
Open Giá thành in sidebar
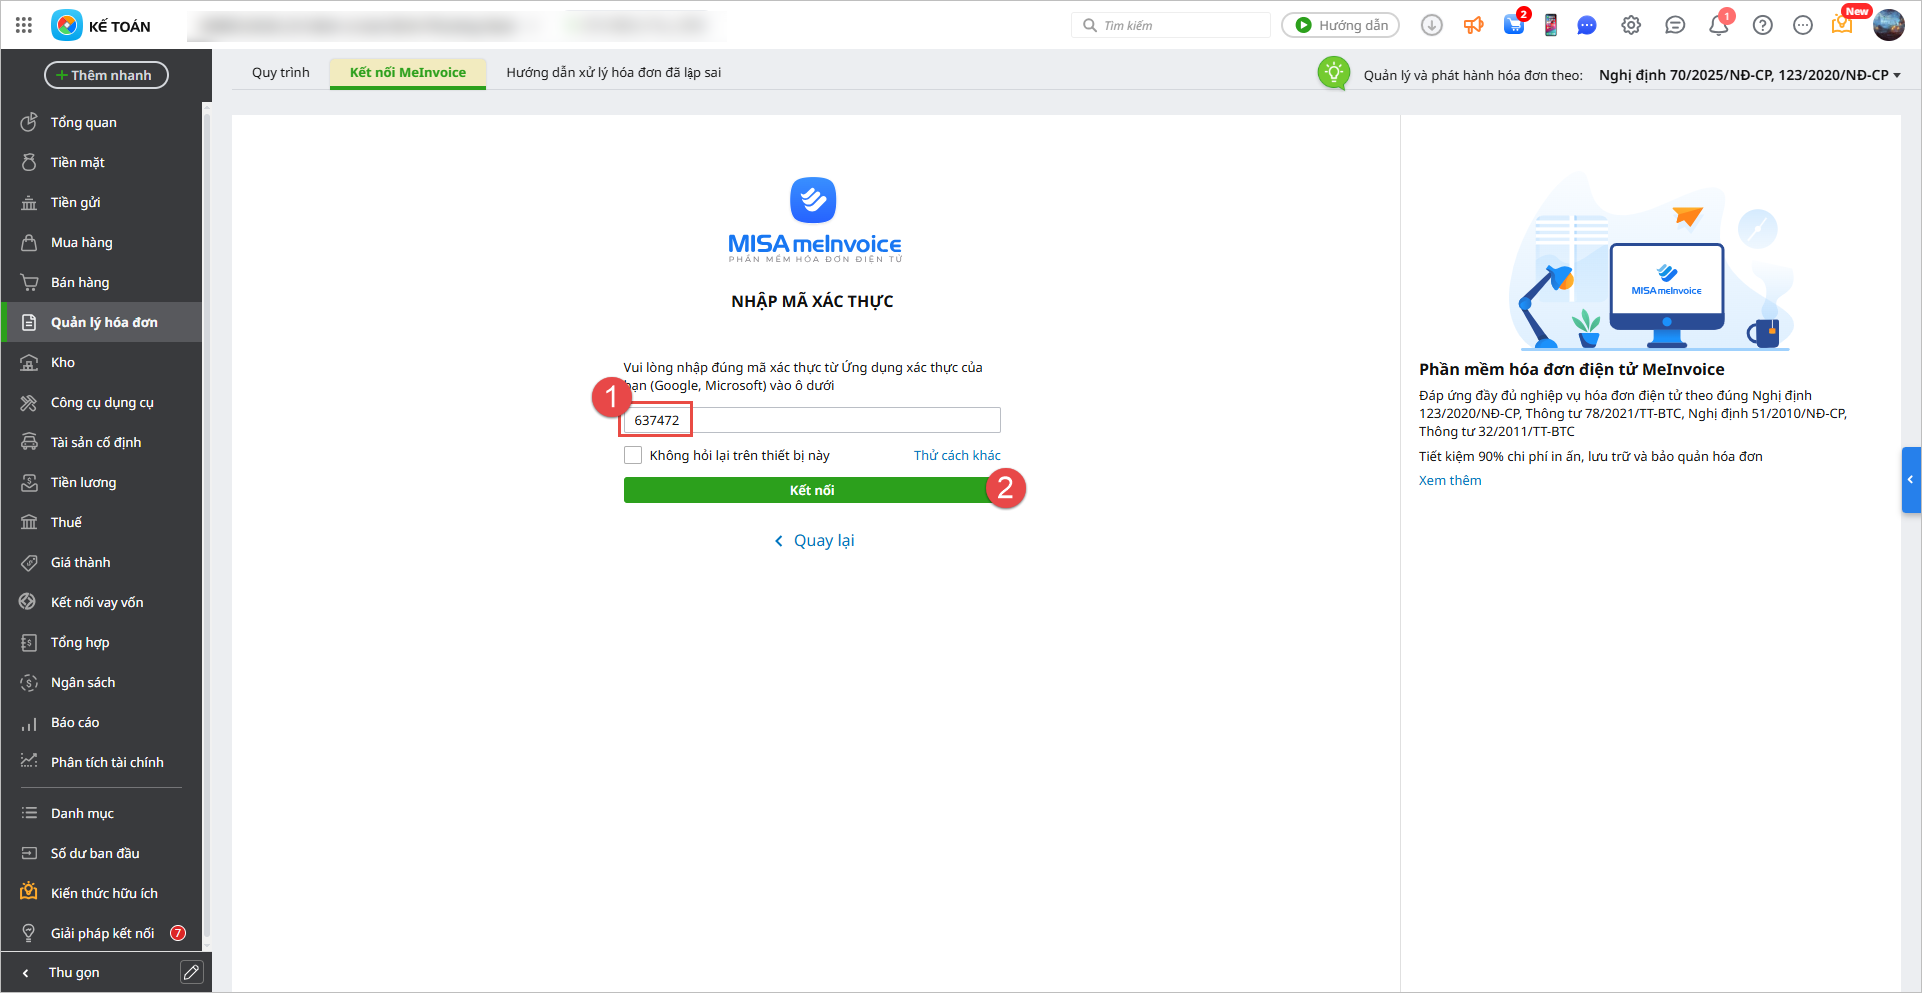102,562
